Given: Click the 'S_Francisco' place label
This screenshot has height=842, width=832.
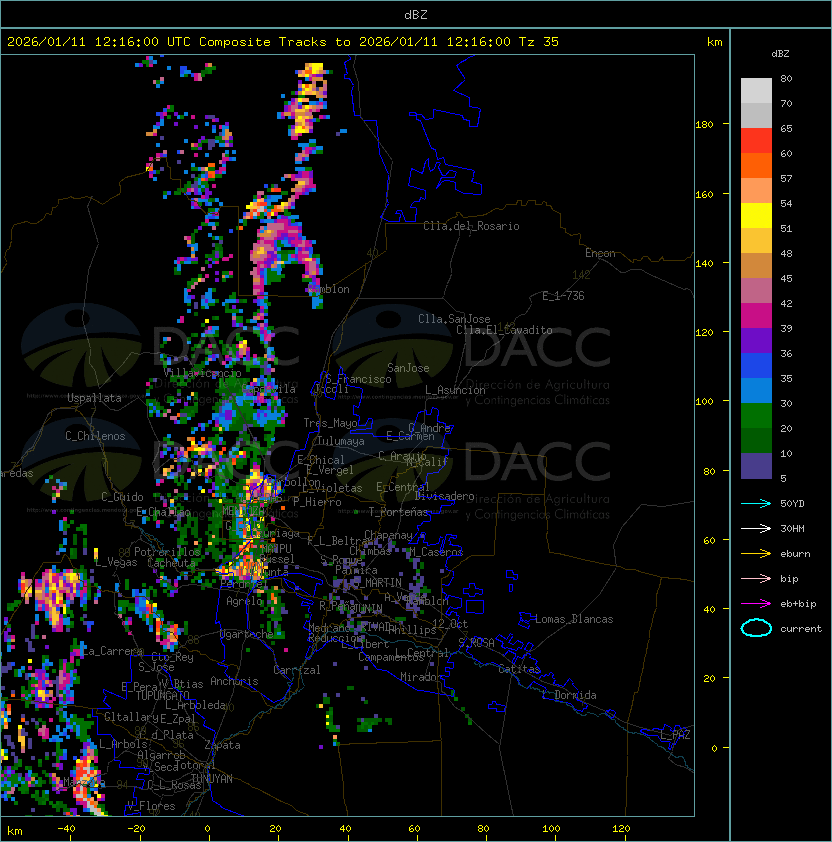Looking at the screenshot, I should tap(358, 379).
